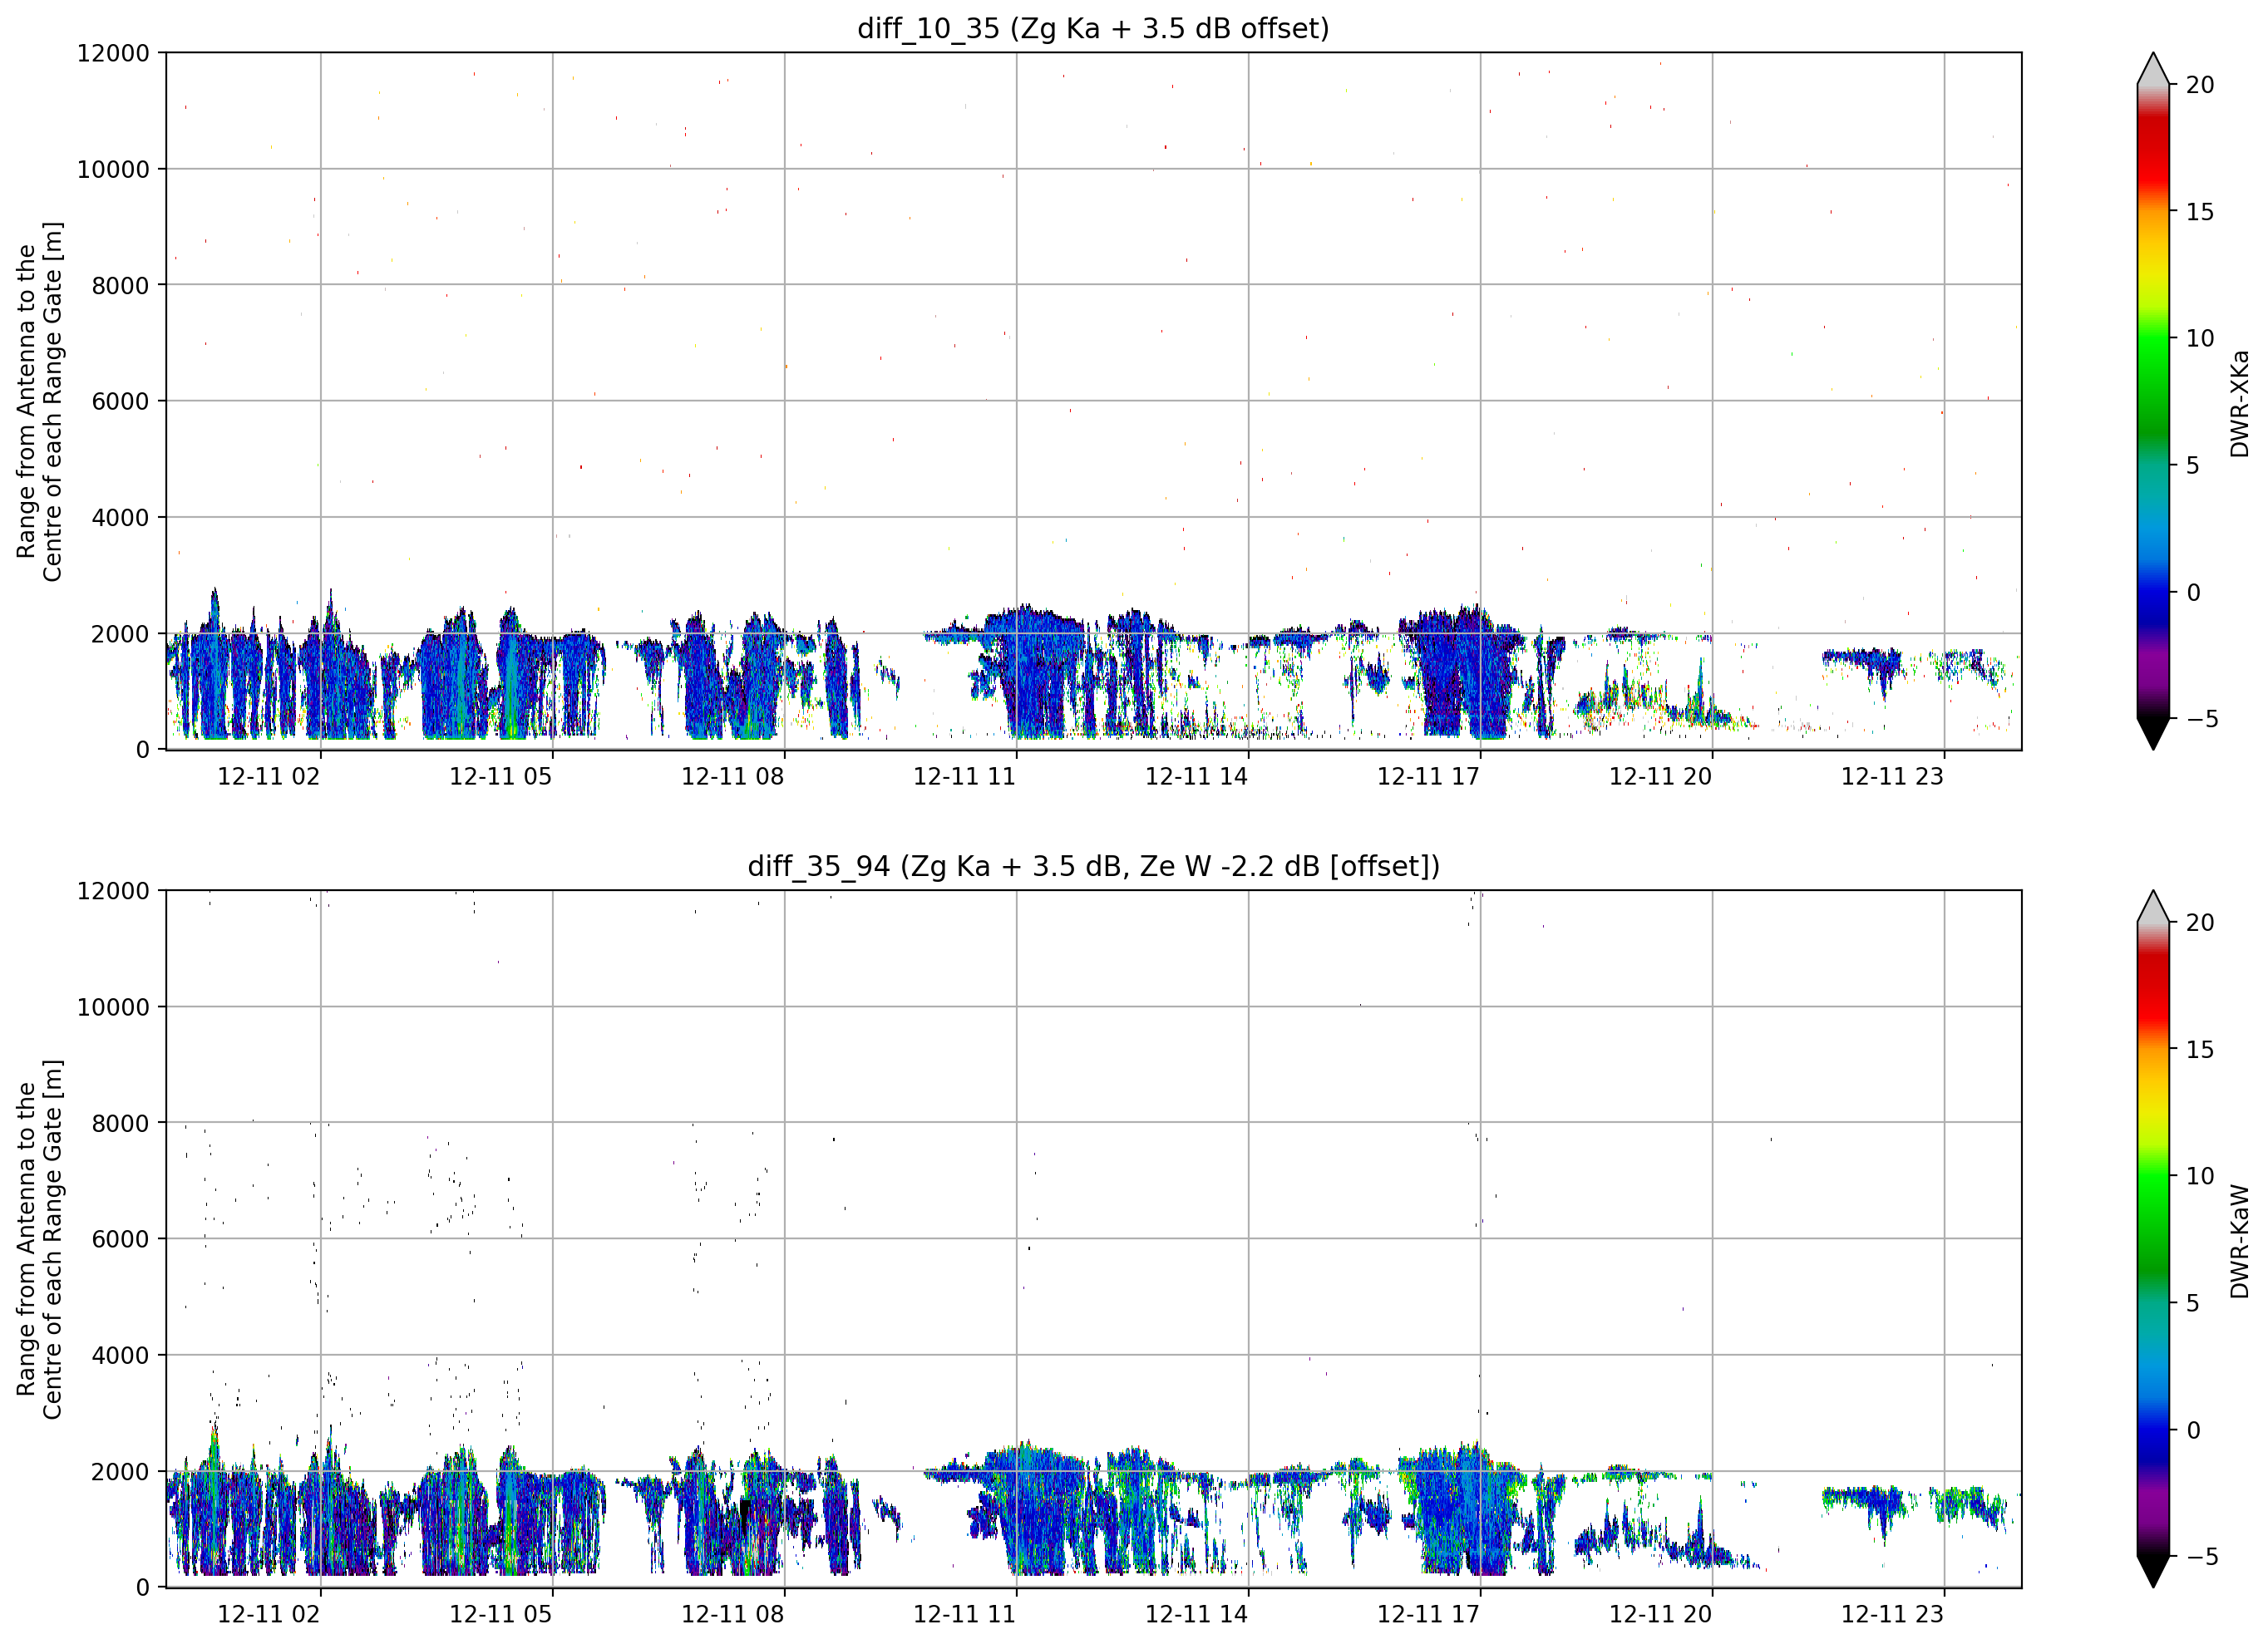Viewport: 2268px width, 1644px height.
Task: Click the "6000" range tick of diff_35_94 plot
Action: click(120, 1239)
